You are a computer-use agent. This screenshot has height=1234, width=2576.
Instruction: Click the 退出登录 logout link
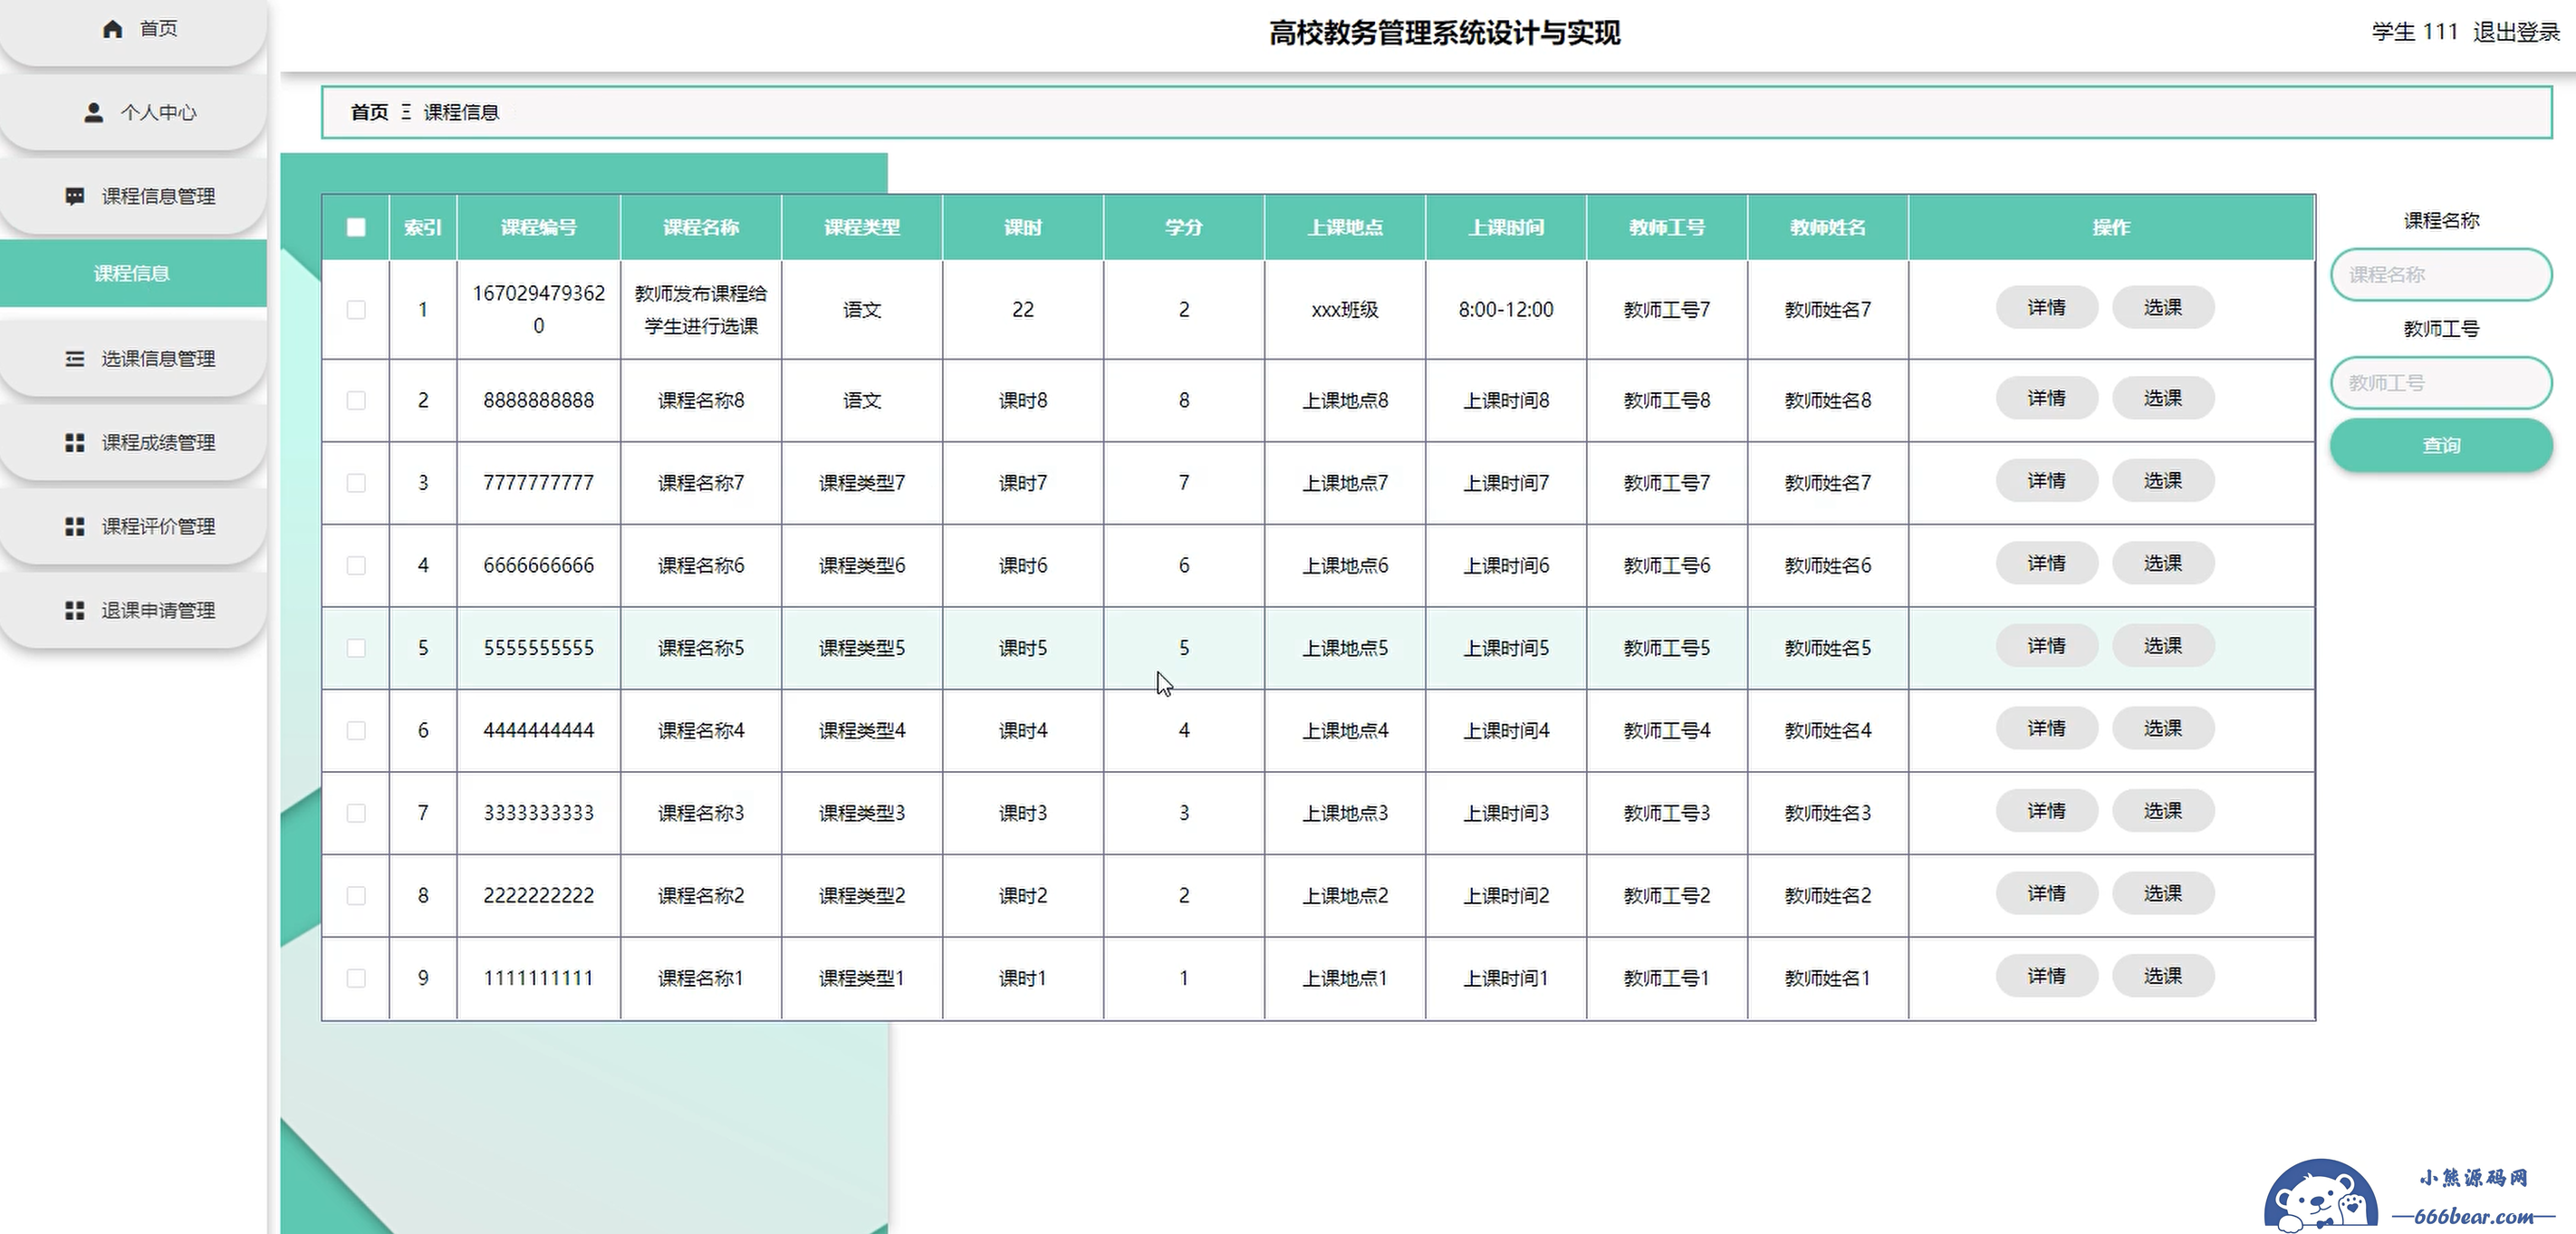[2515, 32]
